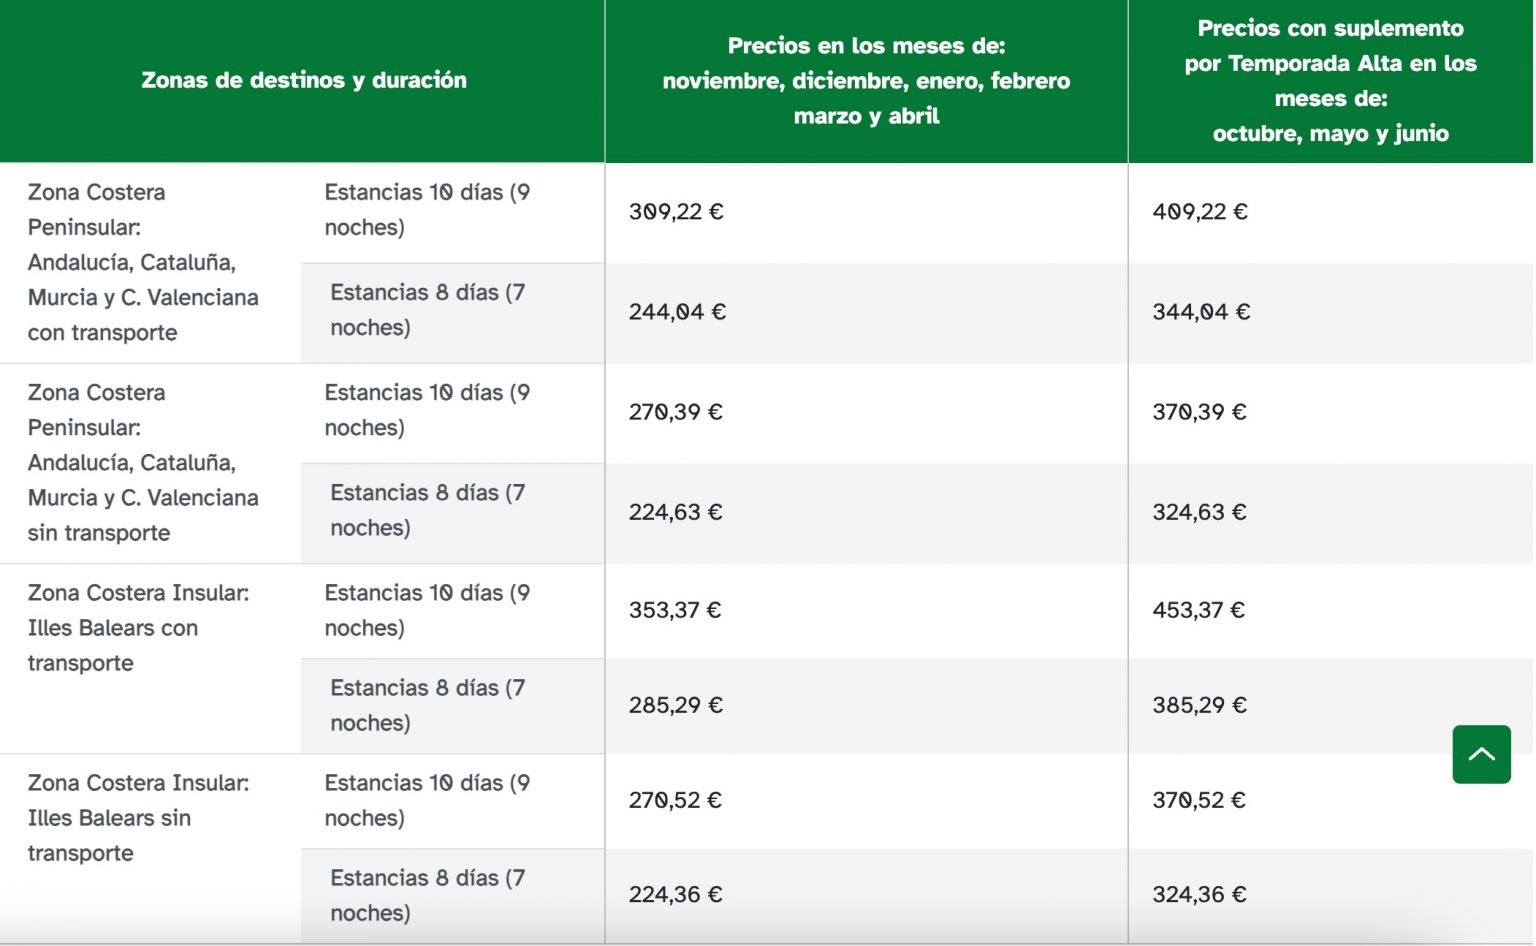Select 'Zona Costera Insular: Illes Balears con transporte'
This screenshot has width=1536, height=946.
(x=137, y=627)
